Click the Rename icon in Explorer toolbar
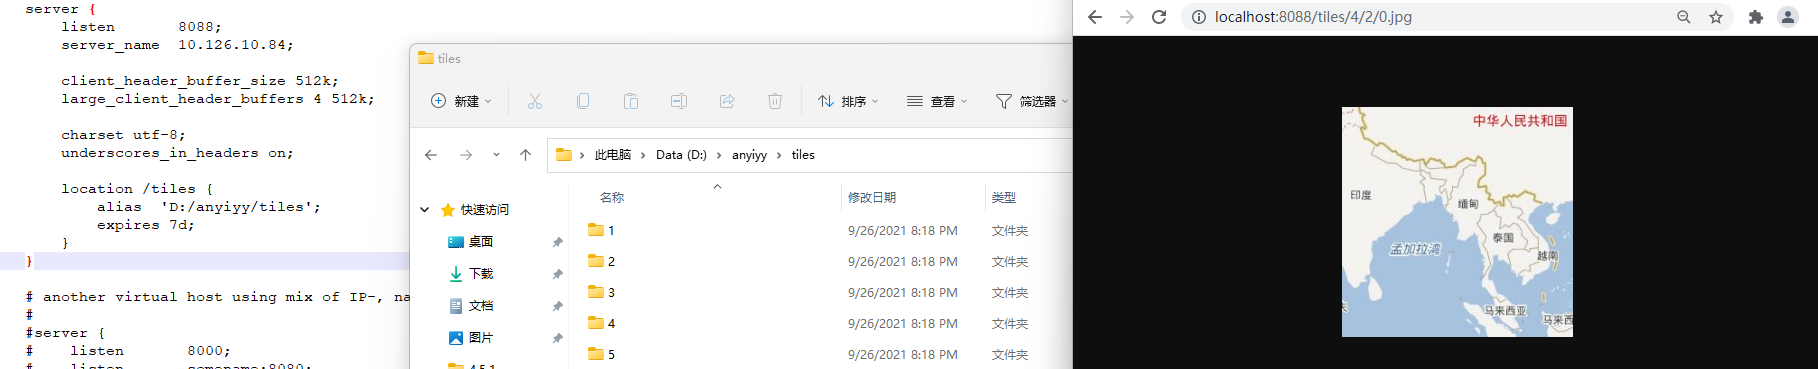The height and width of the screenshot is (369, 1818). [679, 101]
